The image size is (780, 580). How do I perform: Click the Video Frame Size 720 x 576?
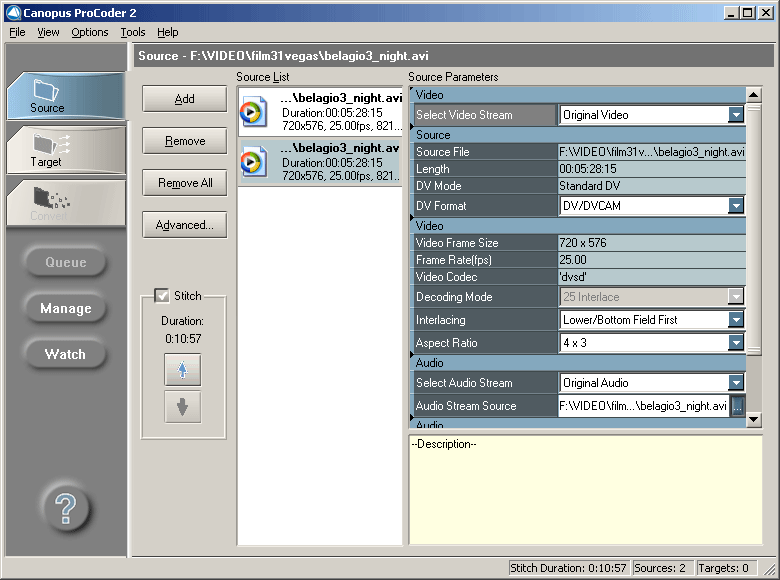click(652, 243)
